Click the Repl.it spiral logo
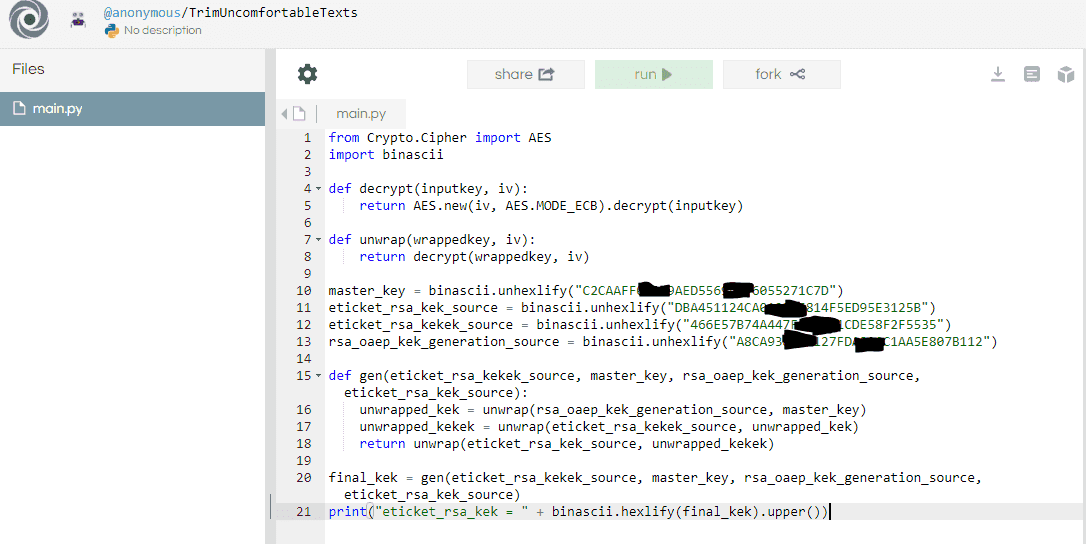 point(29,19)
